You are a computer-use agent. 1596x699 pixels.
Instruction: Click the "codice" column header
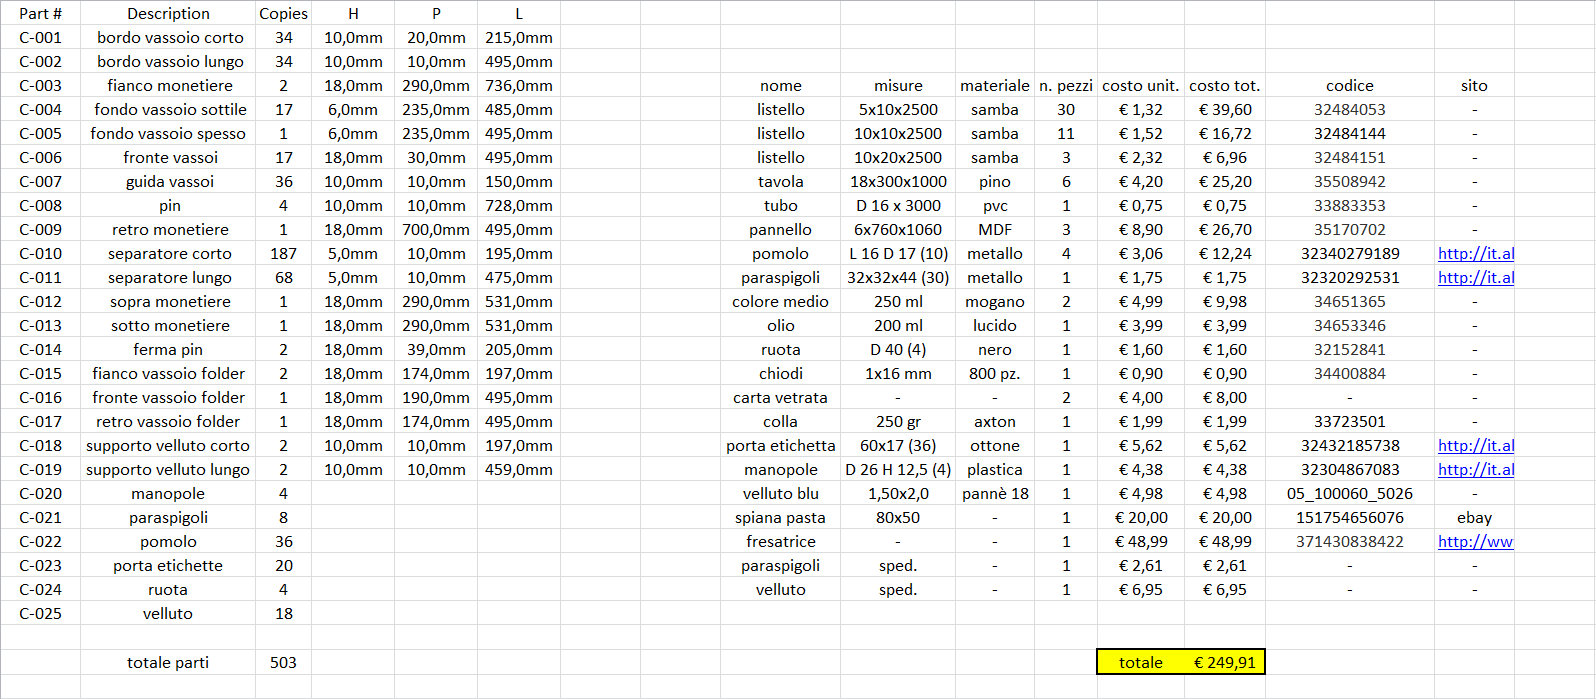pyautogui.click(x=1349, y=86)
